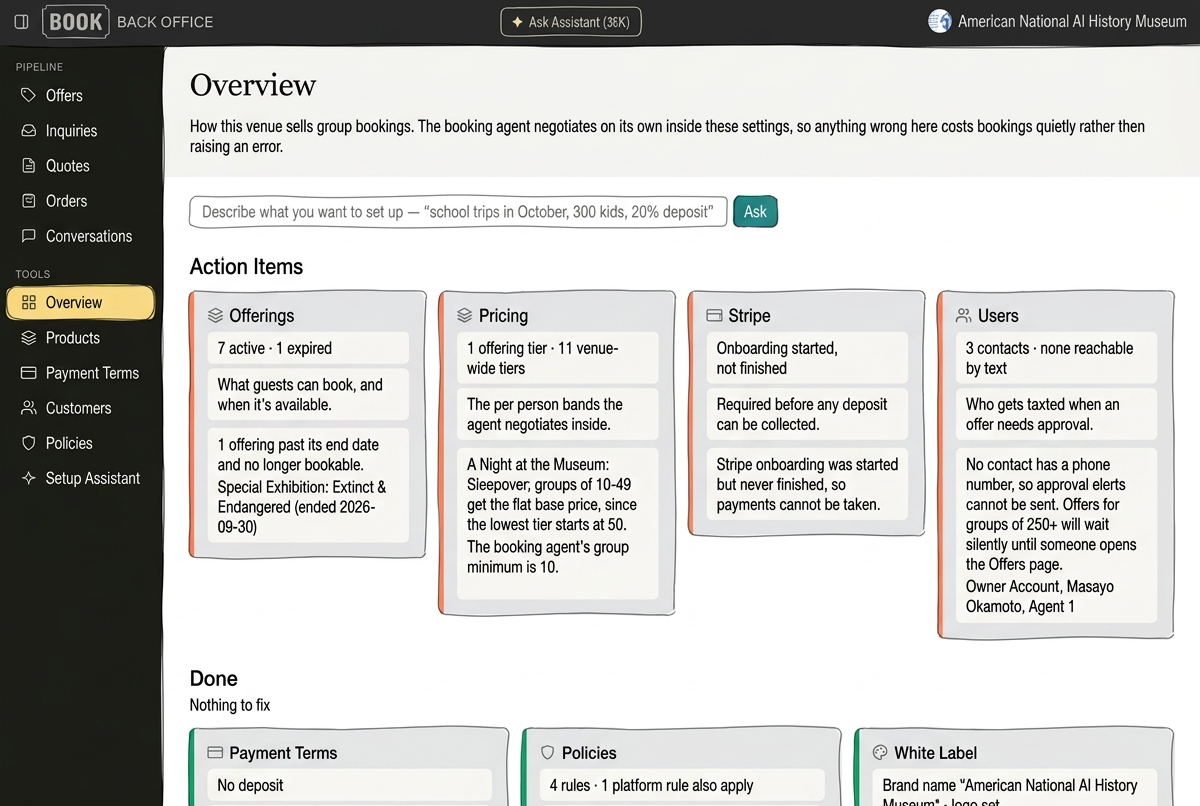Go to the Inquiries page
This screenshot has width=1200, height=806.
[x=81, y=130]
